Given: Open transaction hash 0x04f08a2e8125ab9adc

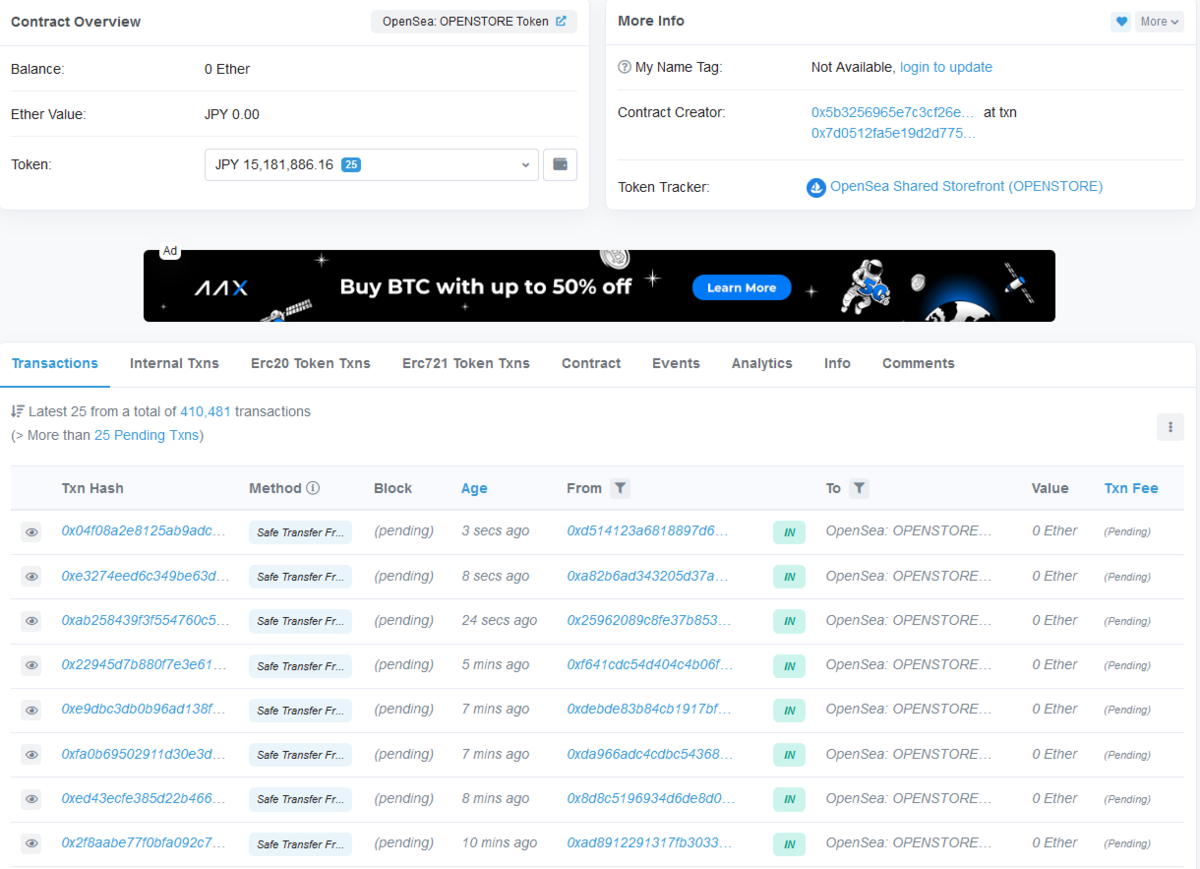Looking at the screenshot, I should (145, 531).
